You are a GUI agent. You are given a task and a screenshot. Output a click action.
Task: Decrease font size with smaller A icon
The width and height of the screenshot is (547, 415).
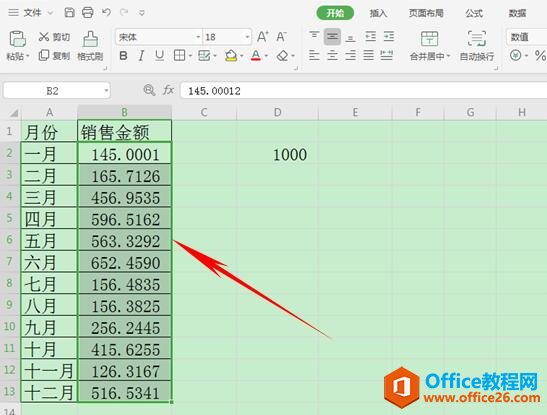tap(281, 37)
